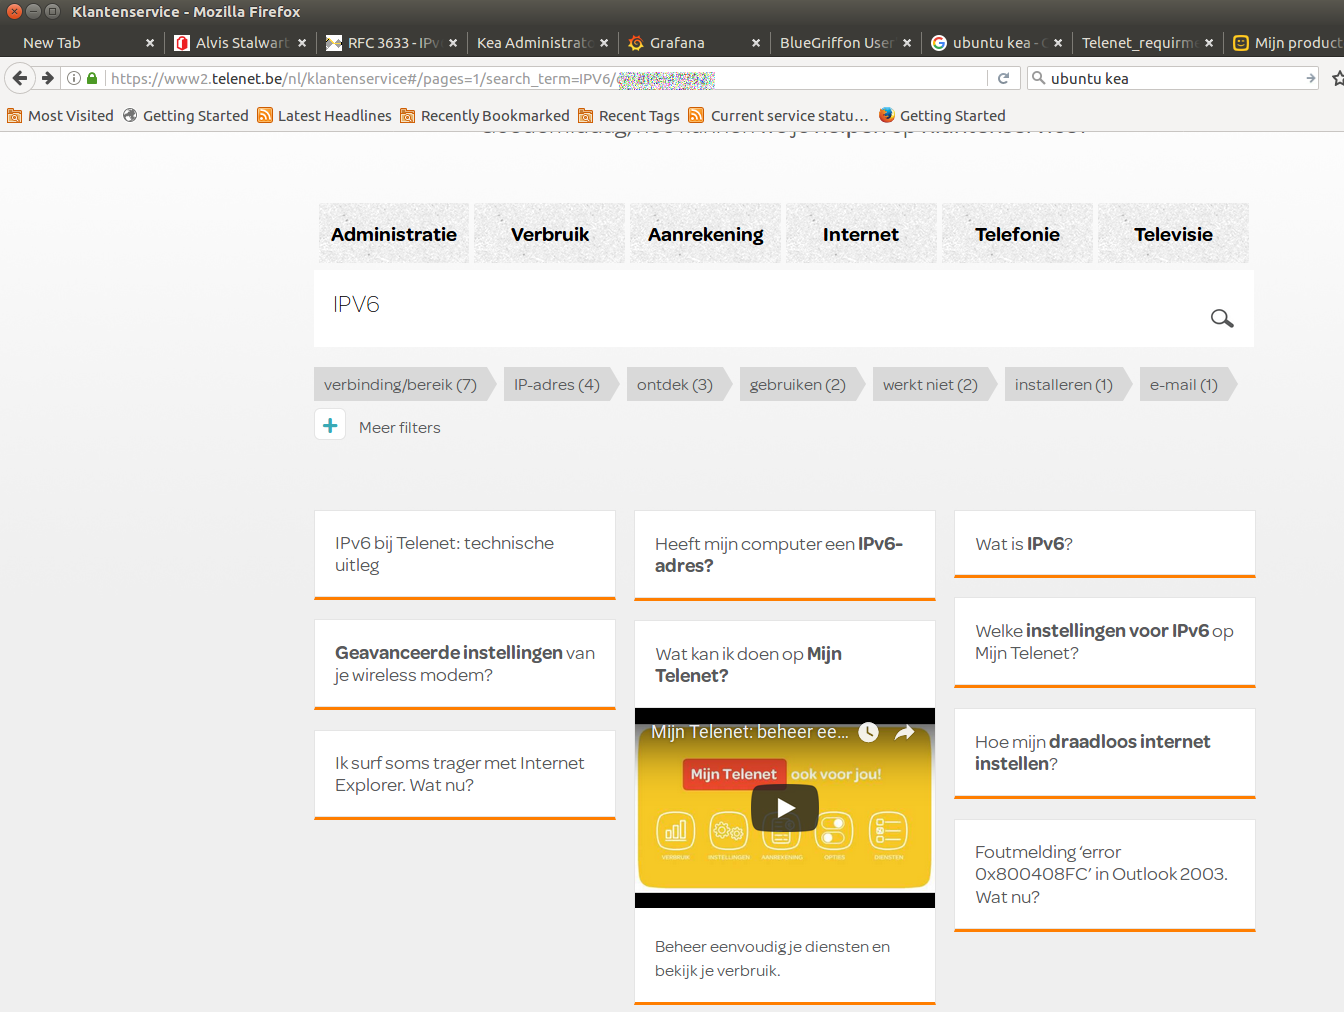Open site info icon in address bar
The height and width of the screenshot is (1012, 1344).
point(74,78)
